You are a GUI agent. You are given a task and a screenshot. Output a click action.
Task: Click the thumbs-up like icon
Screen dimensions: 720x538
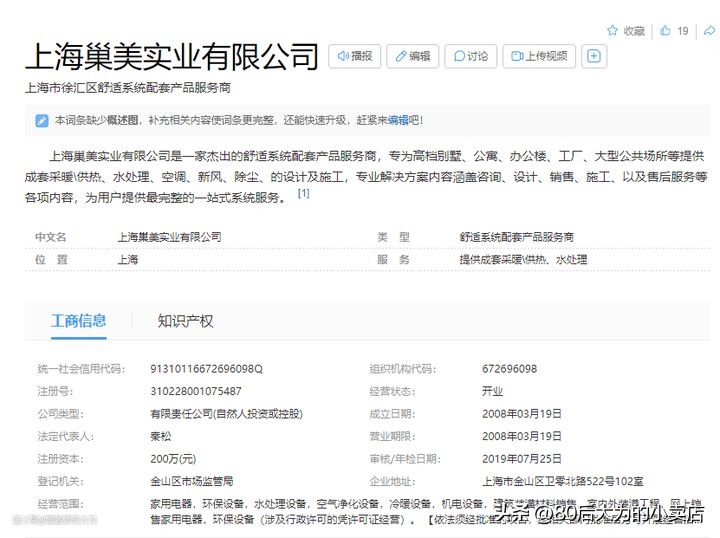pos(665,31)
